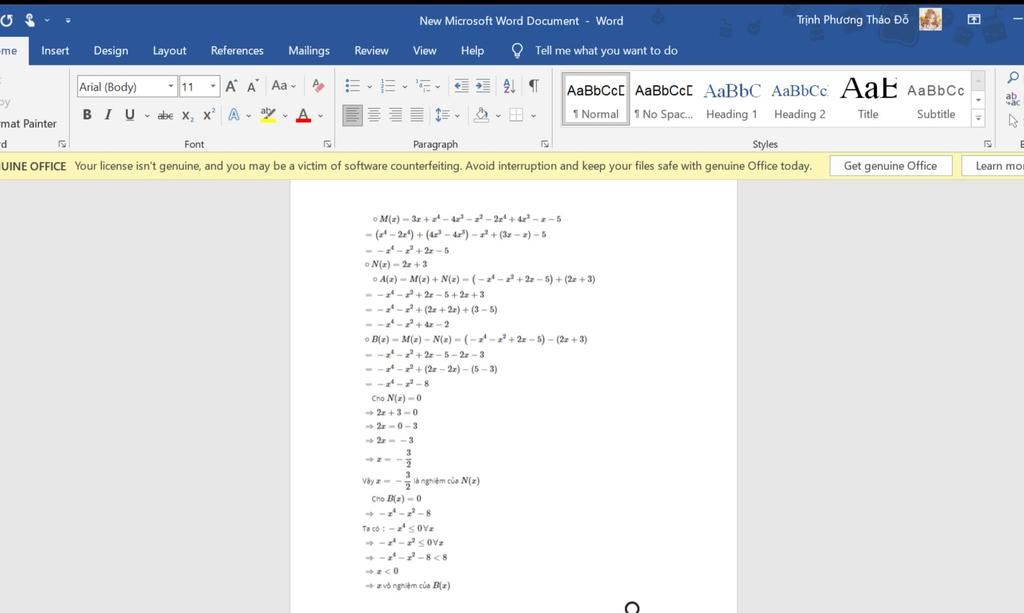Image resolution: width=1024 pixels, height=613 pixels.
Task: Click Numbering list icon
Action: coord(388,86)
